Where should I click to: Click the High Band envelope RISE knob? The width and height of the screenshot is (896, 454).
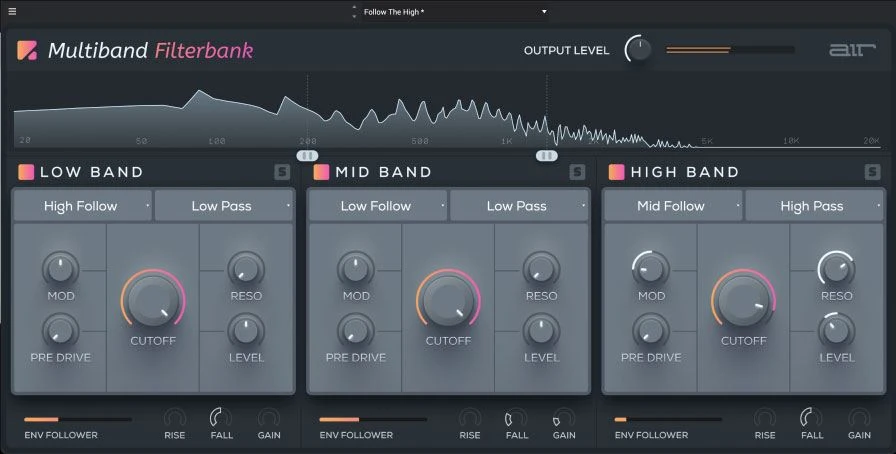[765, 417]
